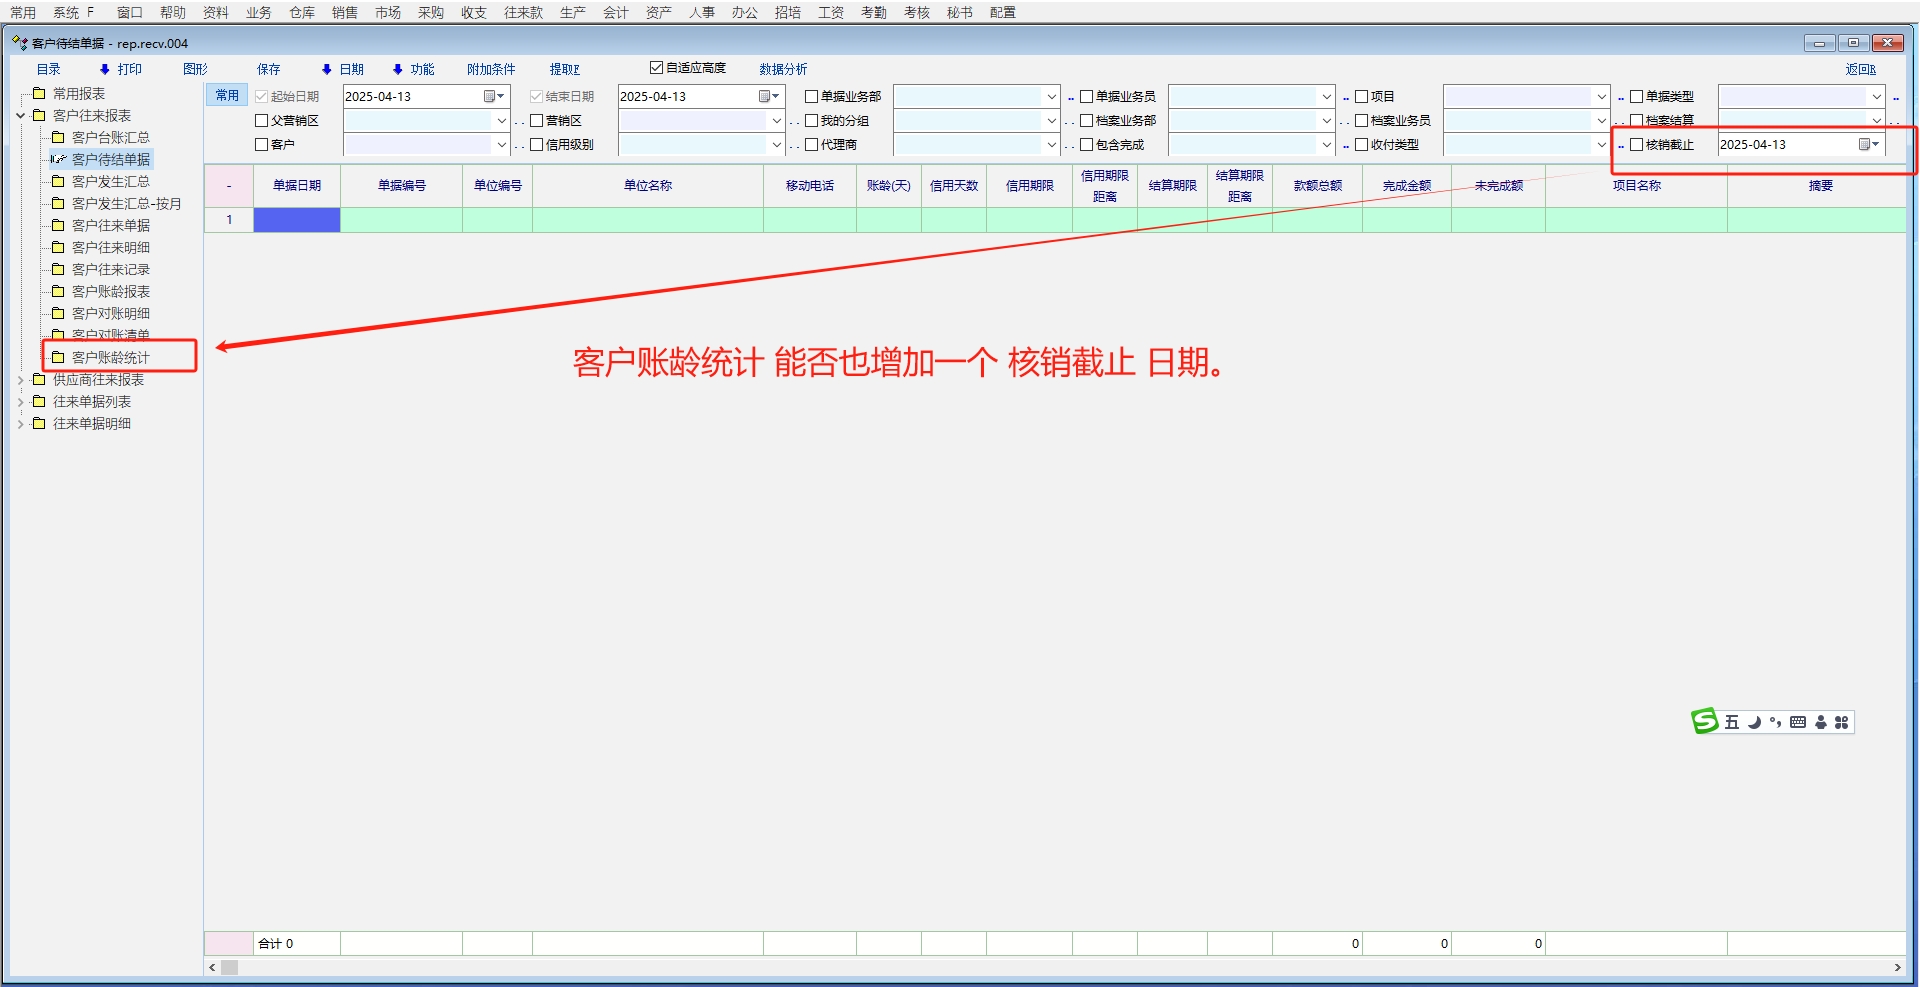
Task: Click the IME user account icon
Action: (1820, 722)
